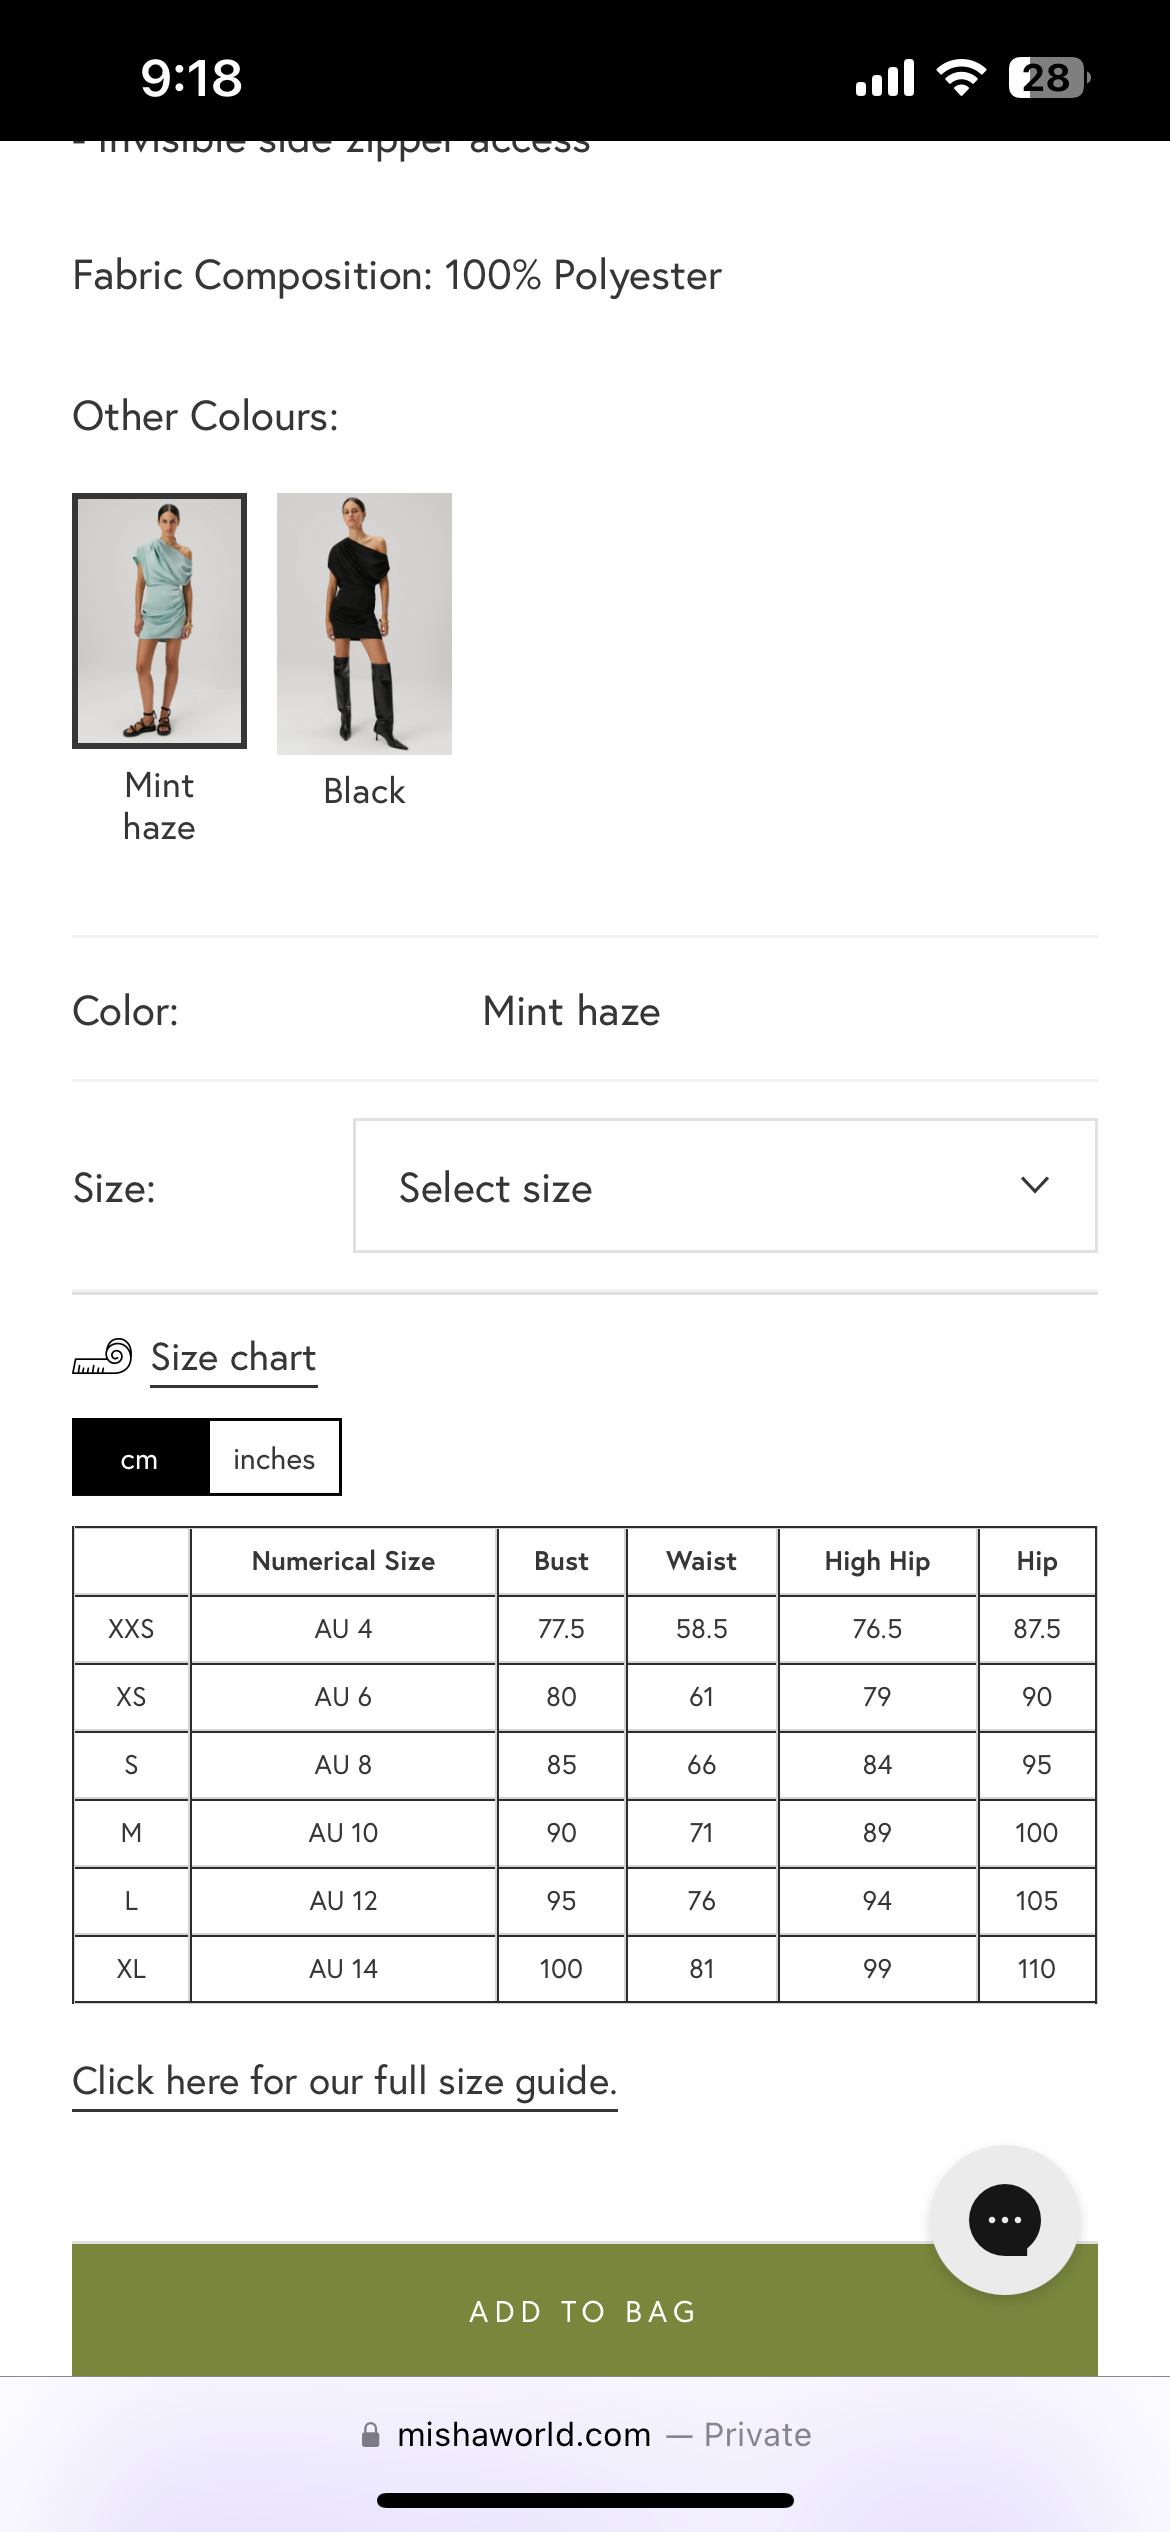Select the Black colour thumbnail
Screen dimensions: 1170x2532
point(364,623)
